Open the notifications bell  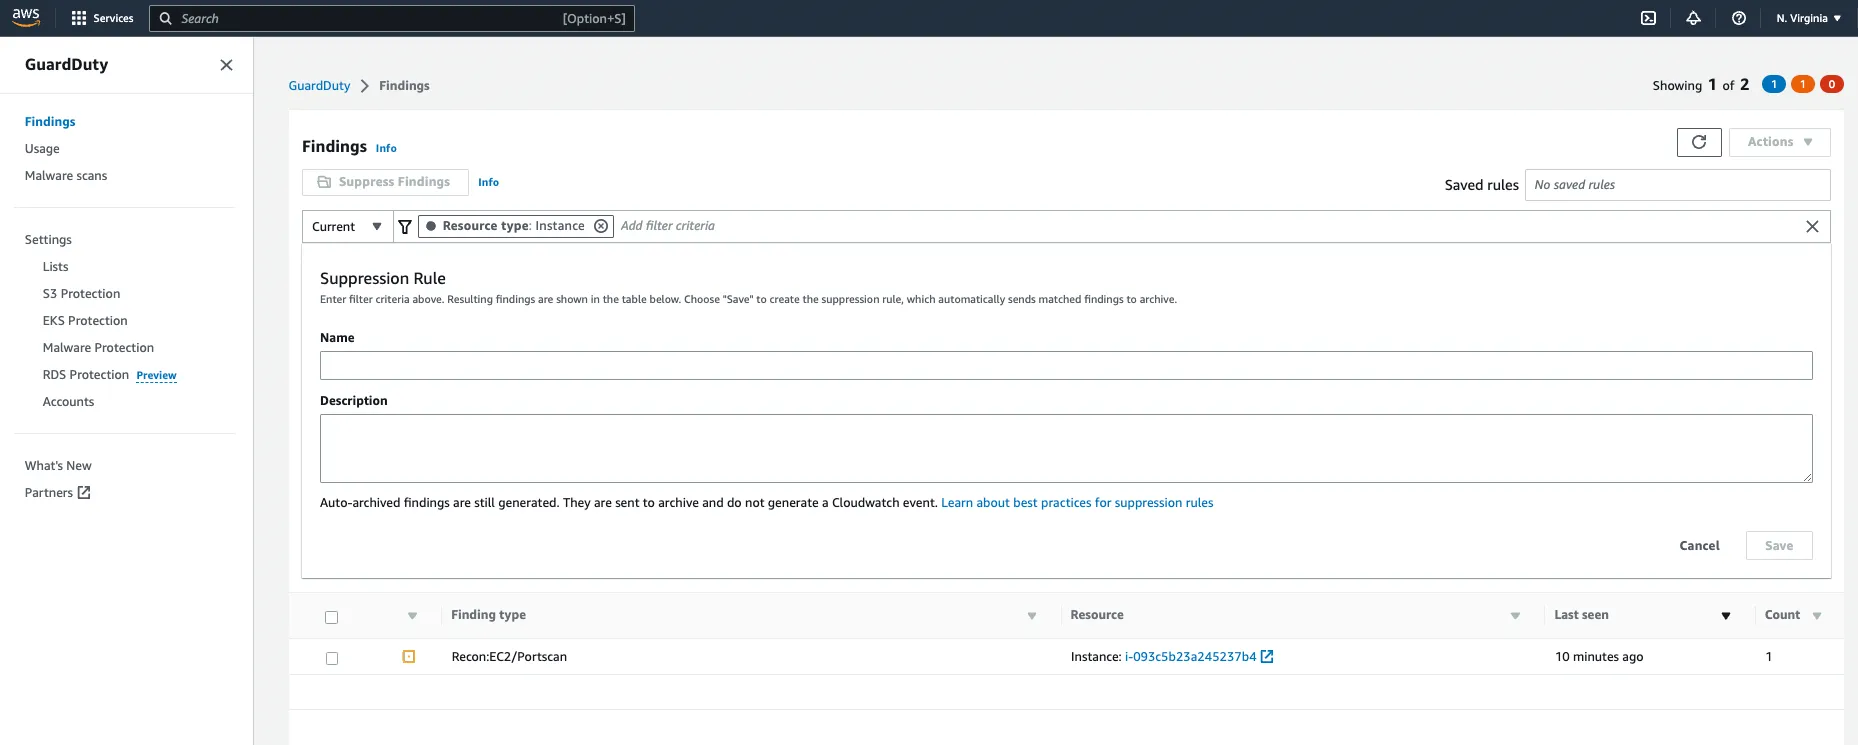click(x=1693, y=18)
